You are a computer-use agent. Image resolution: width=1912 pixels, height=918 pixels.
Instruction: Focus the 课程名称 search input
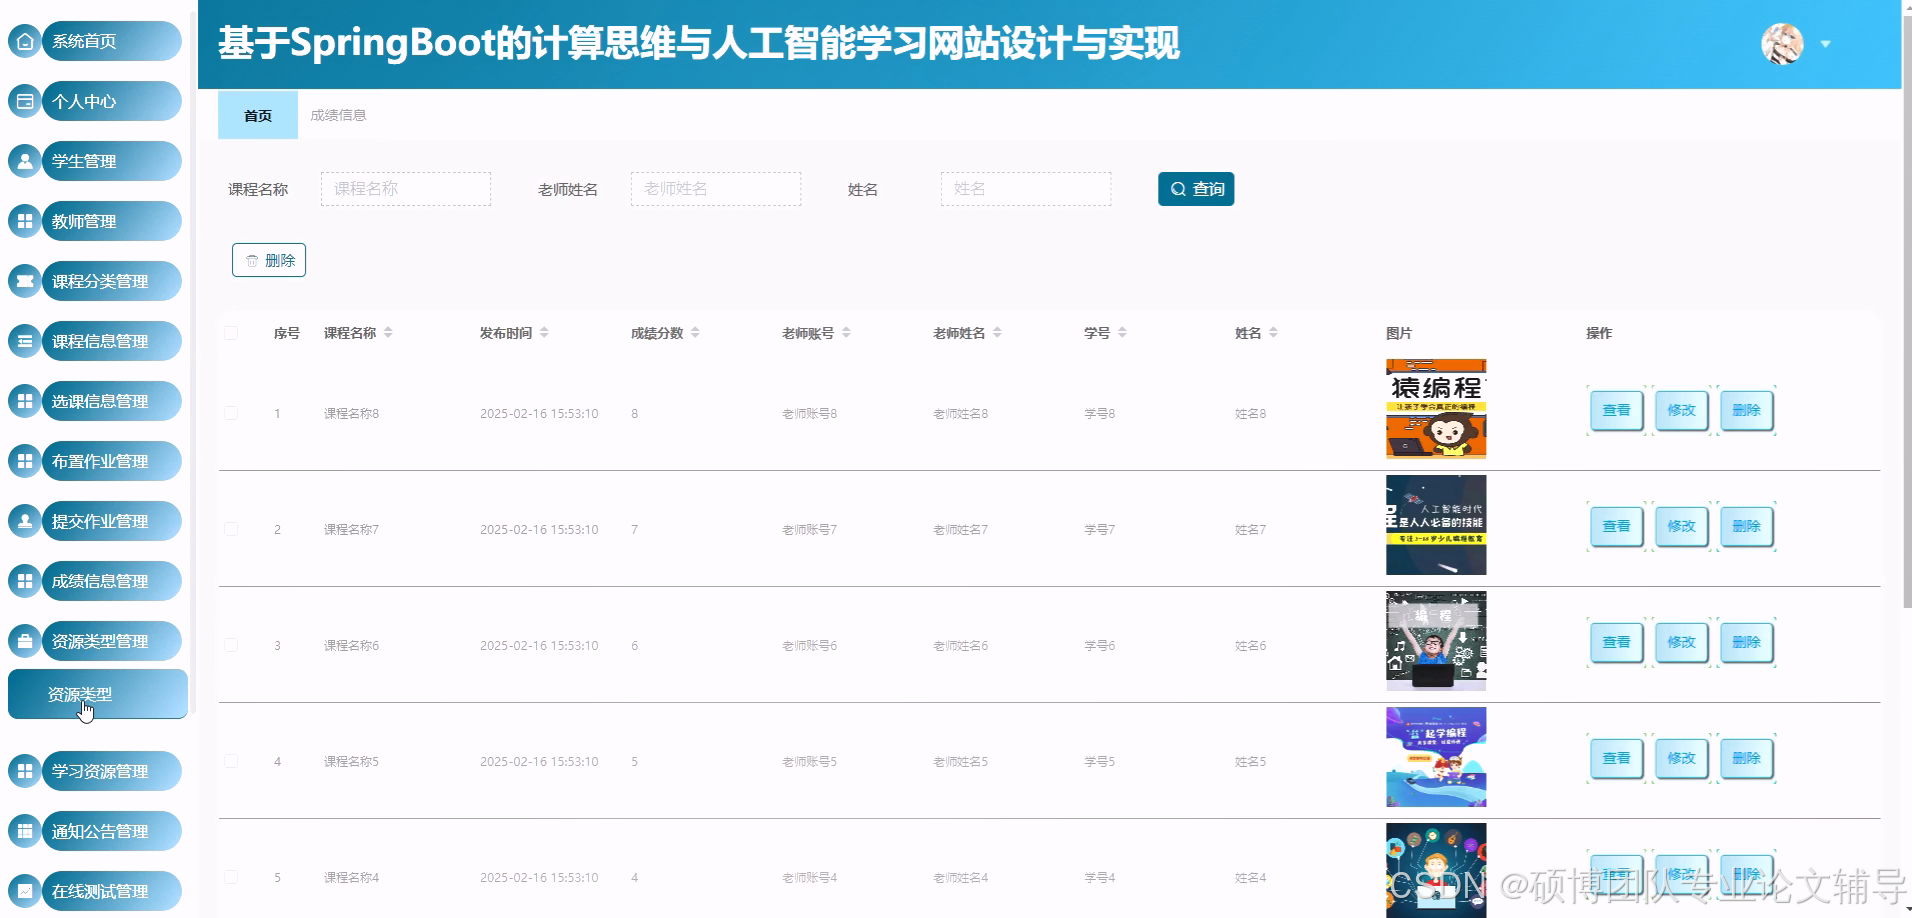tap(406, 189)
